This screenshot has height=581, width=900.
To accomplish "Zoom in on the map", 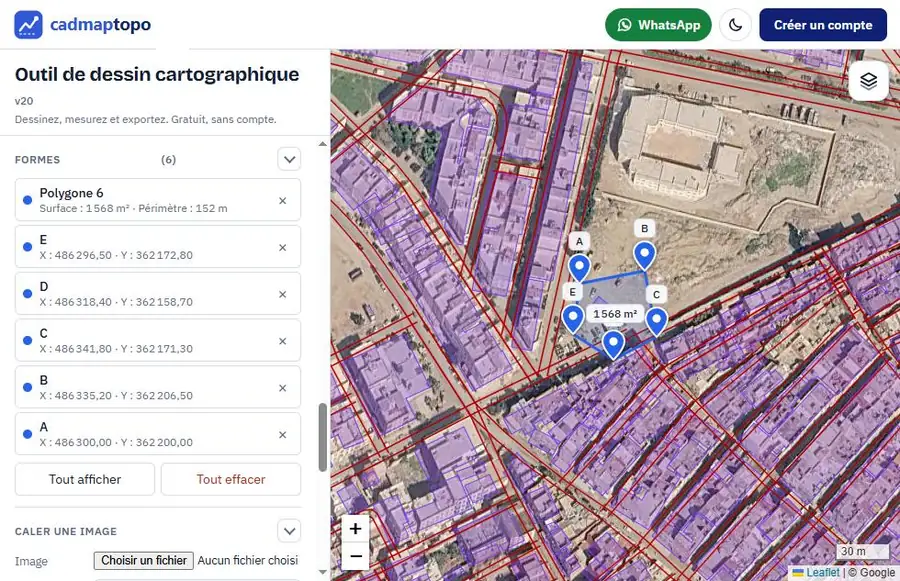I will [355, 528].
